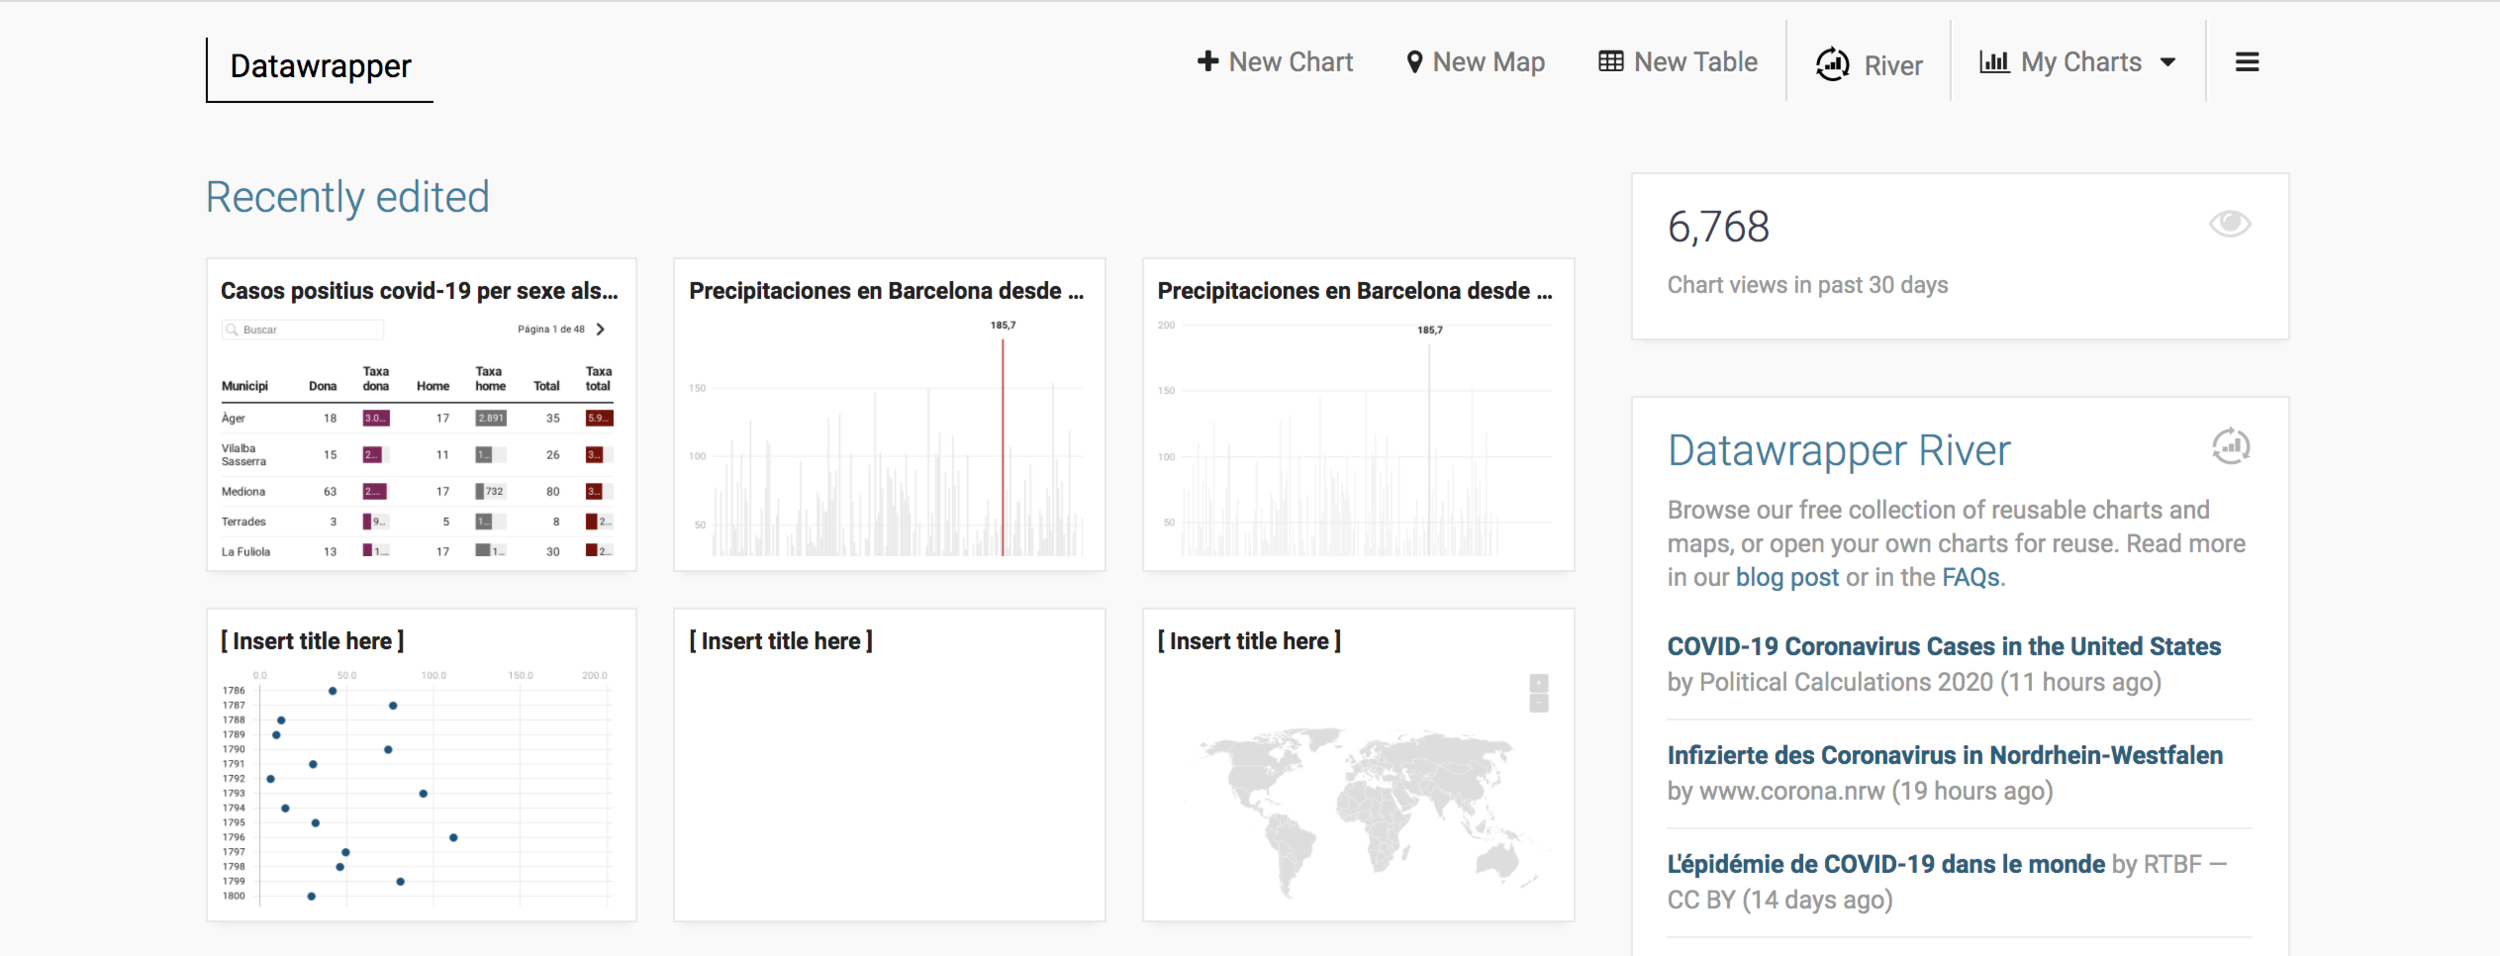Viewport: 2500px width, 956px height.
Task: Click the table grid icon beside New Table
Action: [x=1610, y=61]
